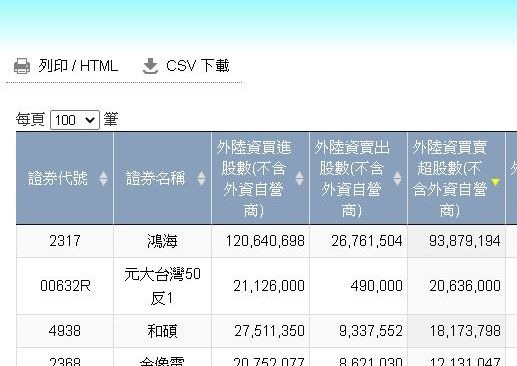Click the value 27,511,350

click(x=269, y=331)
